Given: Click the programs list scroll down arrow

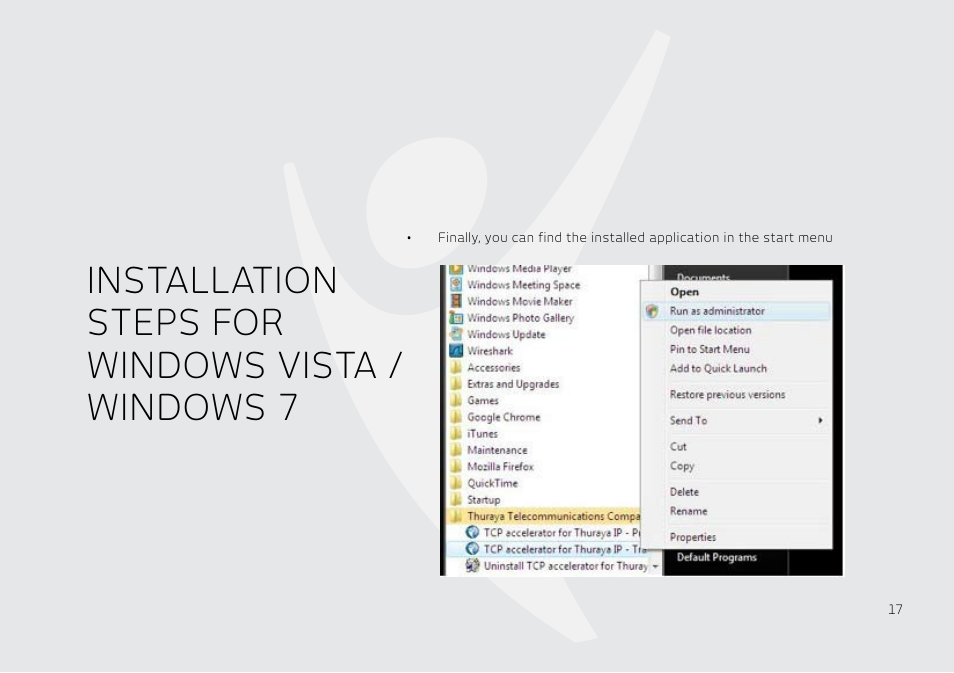Looking at the screenshot, I should click(x=655, y=567).
